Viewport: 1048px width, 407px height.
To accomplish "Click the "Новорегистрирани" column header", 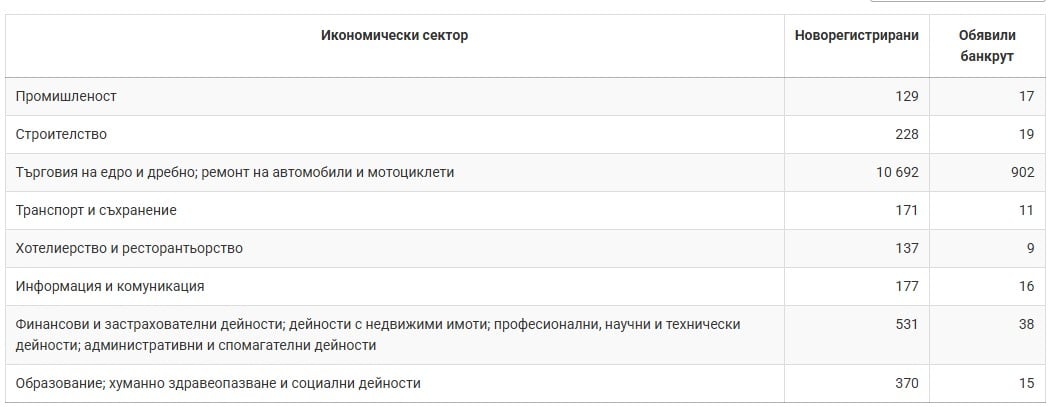I will (856, 36).
